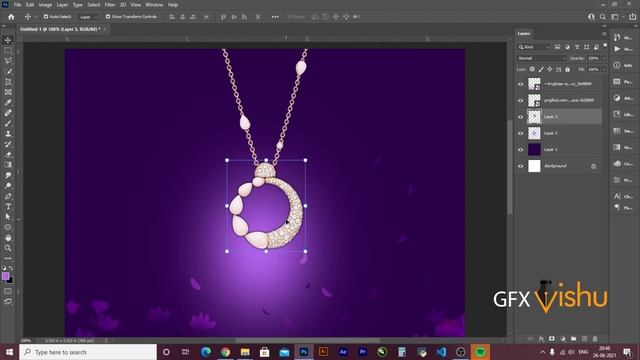Open the Window menu
The height and width of the screenshot is (360, 640).
[x=154, y=5]
